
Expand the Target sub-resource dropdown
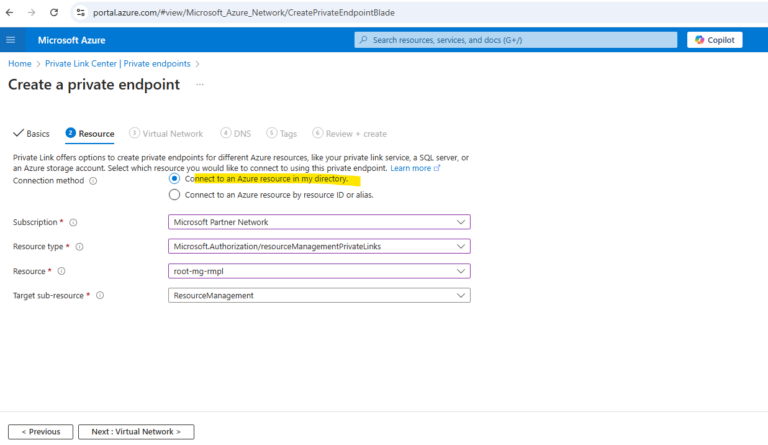pyautogui.click(x=319, y=296)
